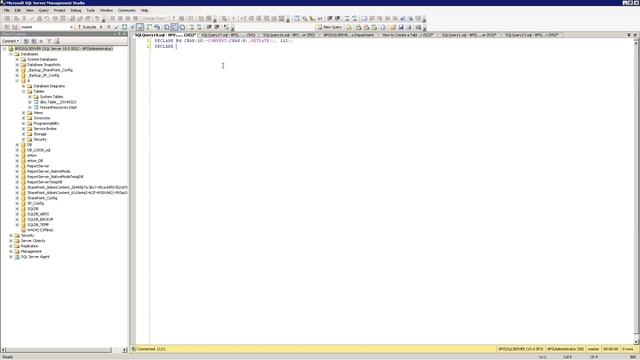Click in the query editor after second DECLARE
Image resolution: width=640 pixels, height=360 pixels.
click(x=177, y=47)
